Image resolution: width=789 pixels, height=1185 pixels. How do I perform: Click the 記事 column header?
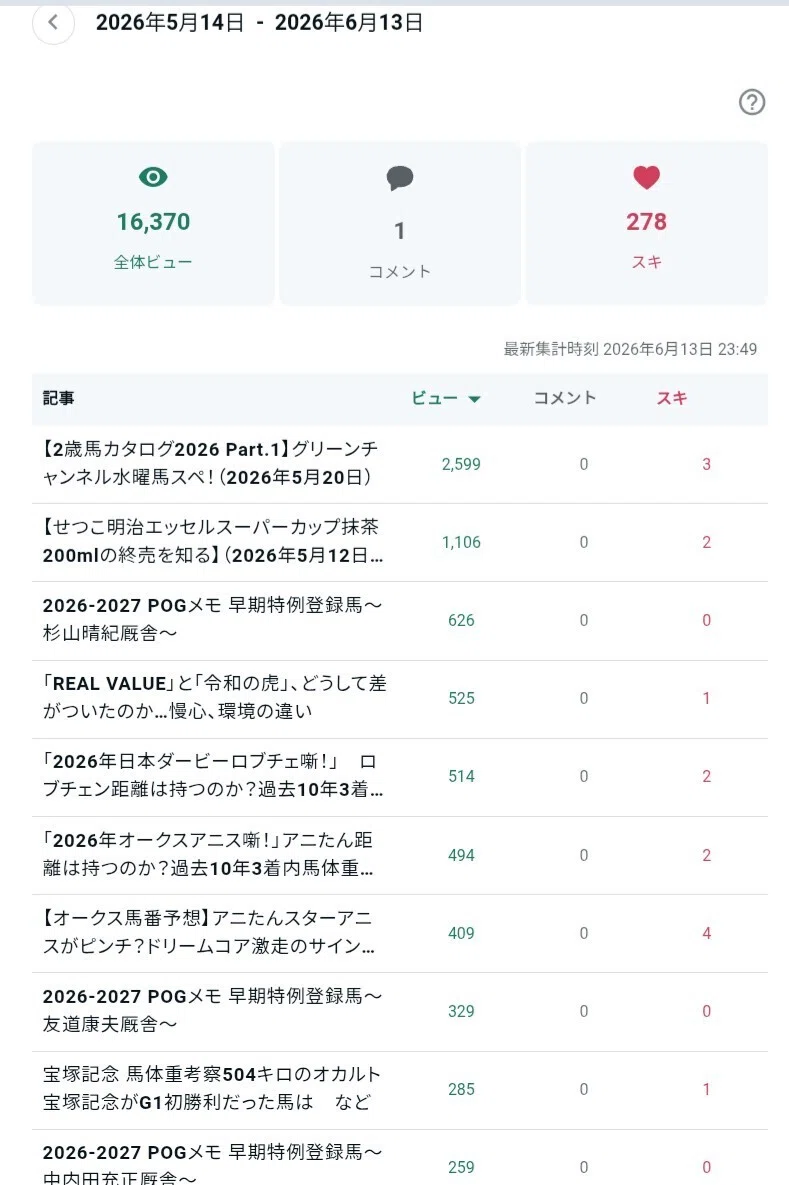(x=58, y=398)
